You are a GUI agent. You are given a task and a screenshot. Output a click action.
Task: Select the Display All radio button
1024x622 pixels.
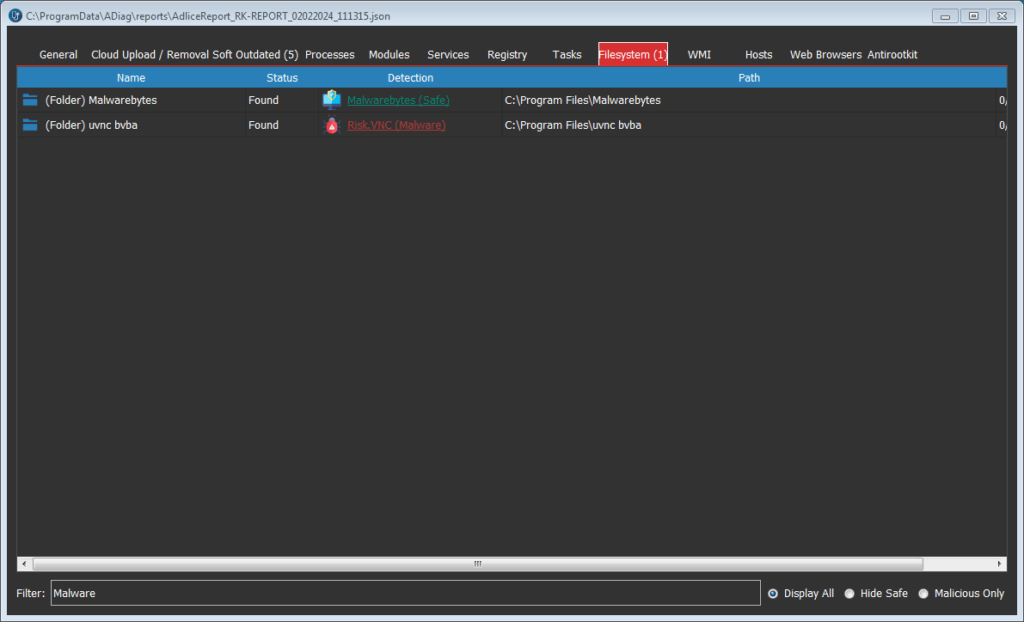tap(773, 594)
